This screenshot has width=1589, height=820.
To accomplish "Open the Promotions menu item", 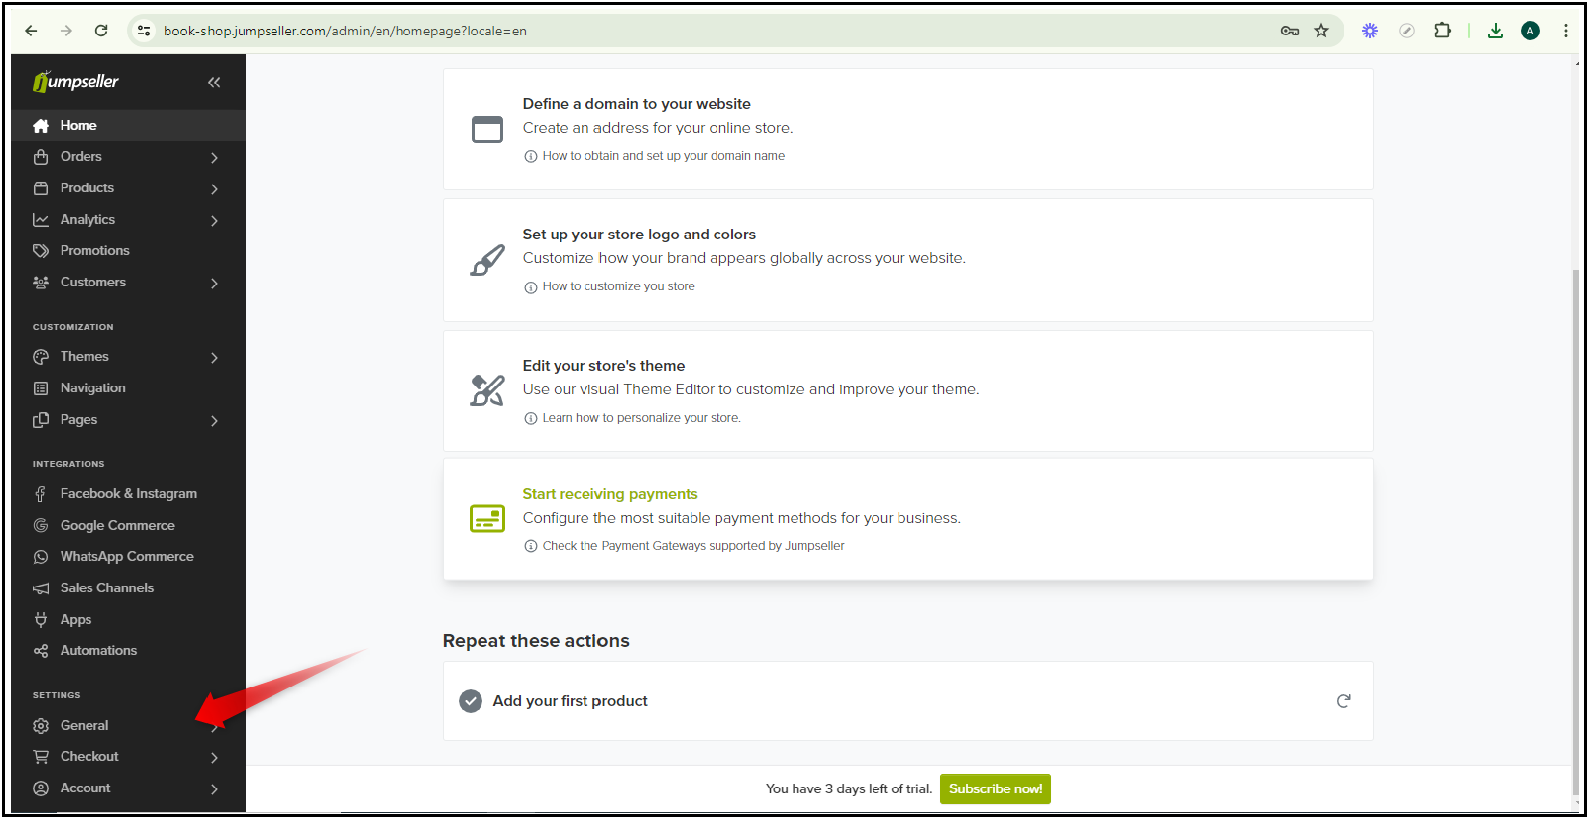I will pyautogui.click(x=128, y=251).
